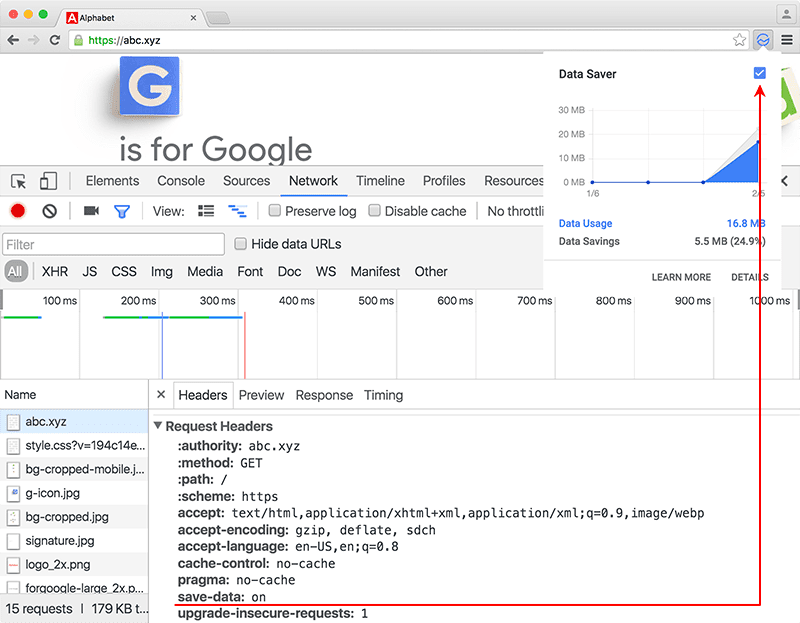Screen dimensions: 800x623
Task: Switch to the Console tab
Action: pyautogui.click(x=181, y=181)
